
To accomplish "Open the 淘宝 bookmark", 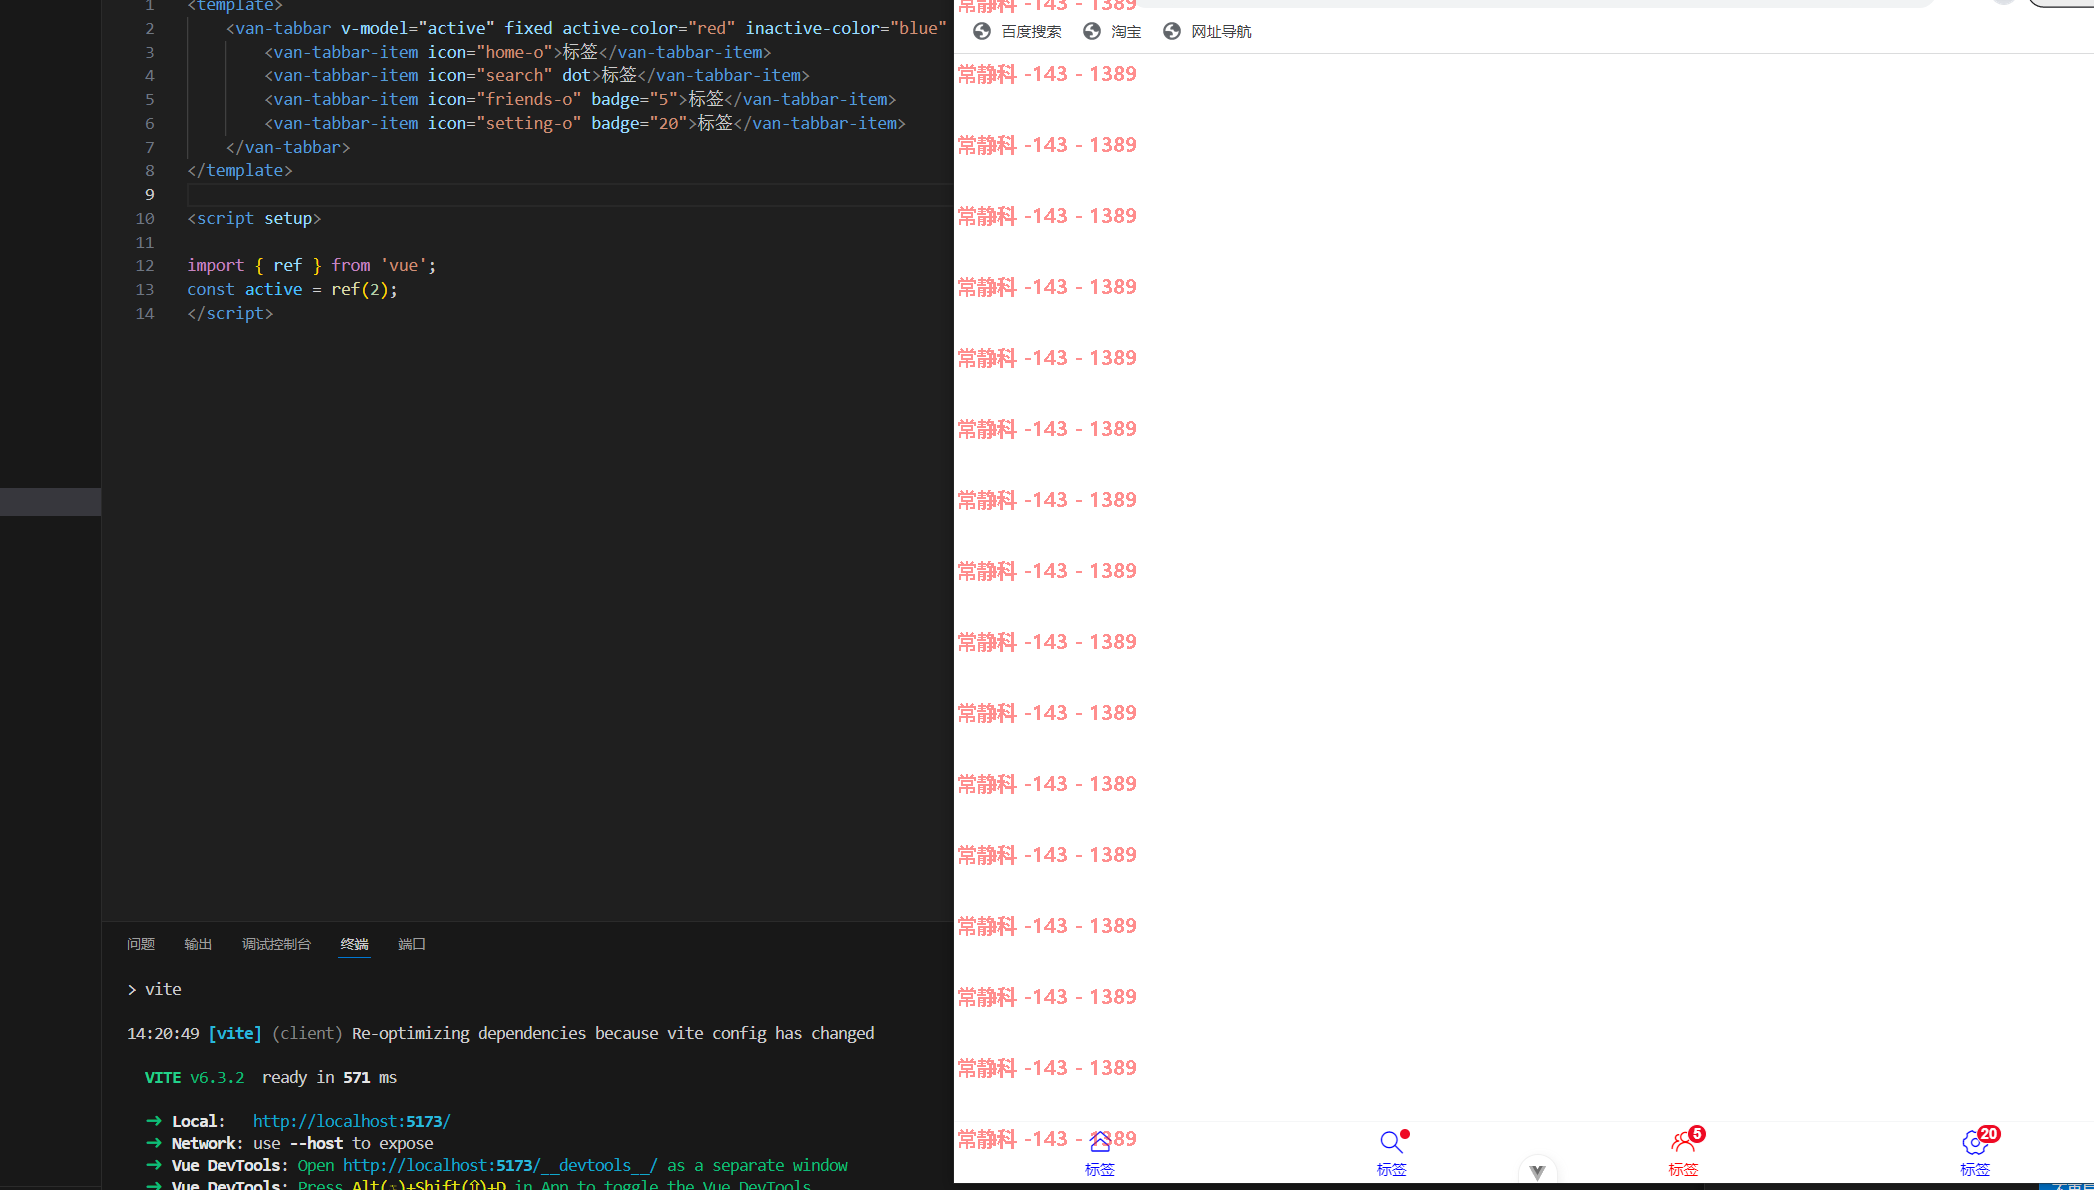I will (1113, 32).
